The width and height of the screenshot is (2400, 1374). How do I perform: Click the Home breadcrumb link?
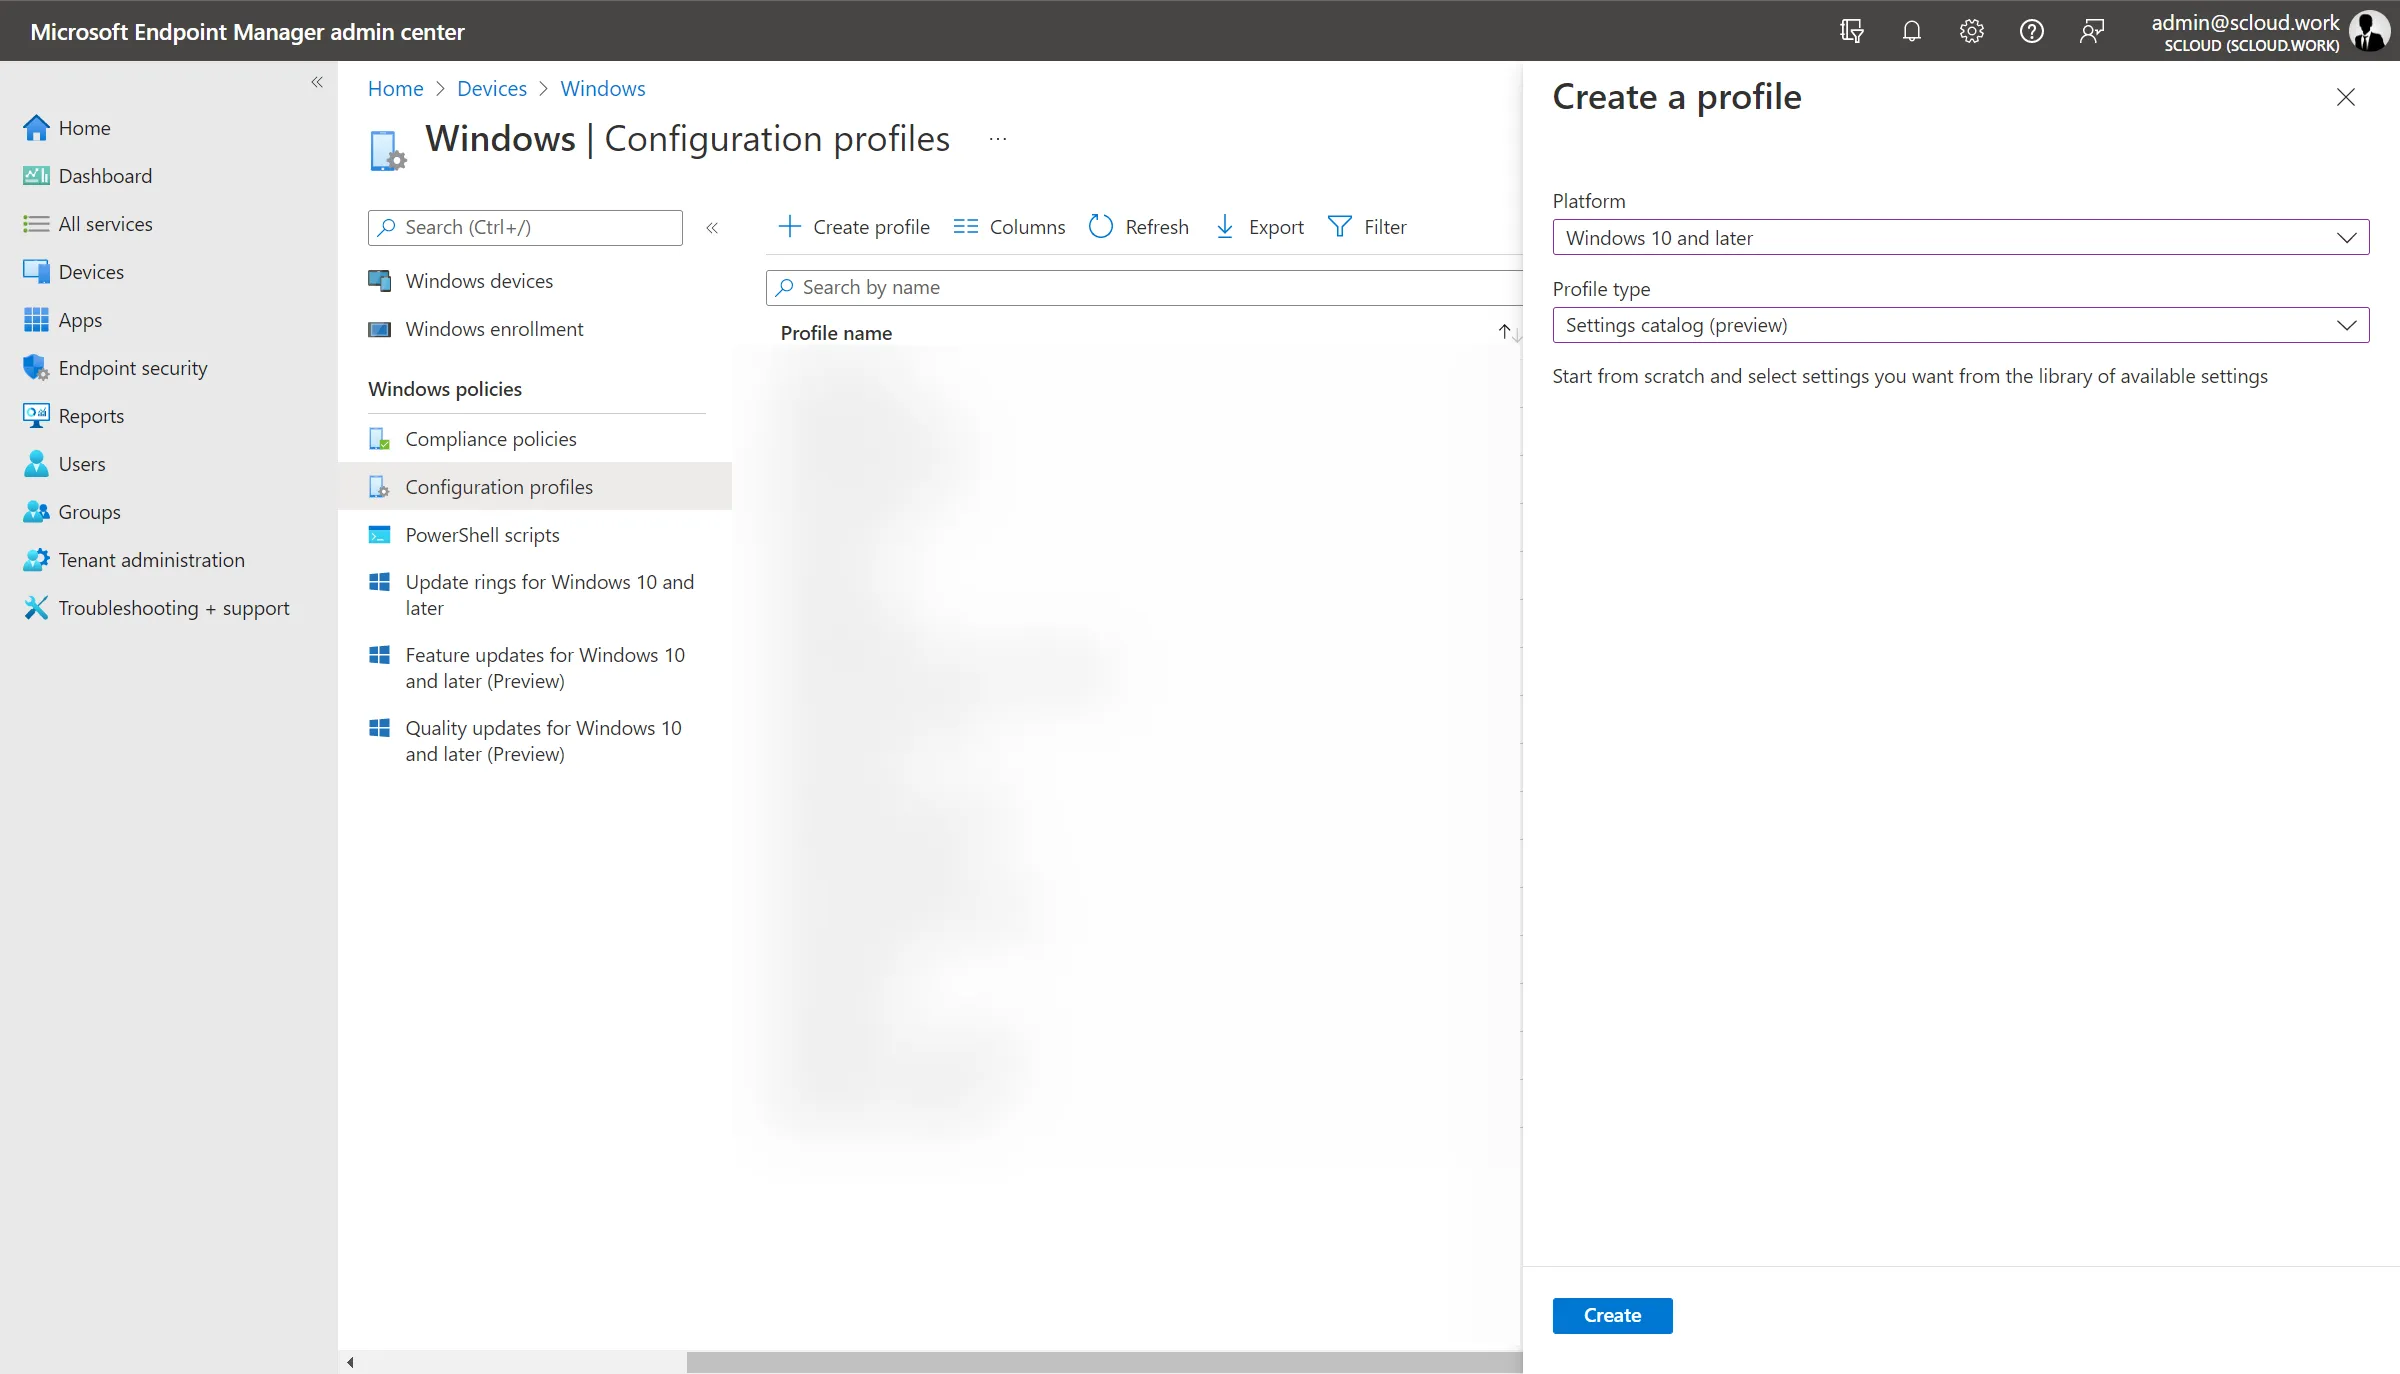tap(396, 88)
